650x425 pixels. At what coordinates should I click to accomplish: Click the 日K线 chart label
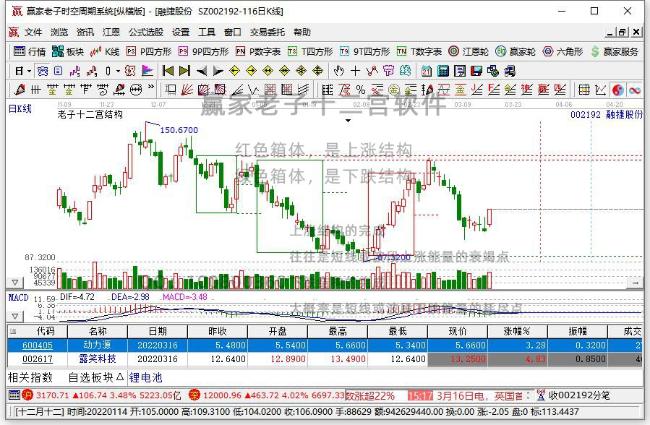coord(20,109)
